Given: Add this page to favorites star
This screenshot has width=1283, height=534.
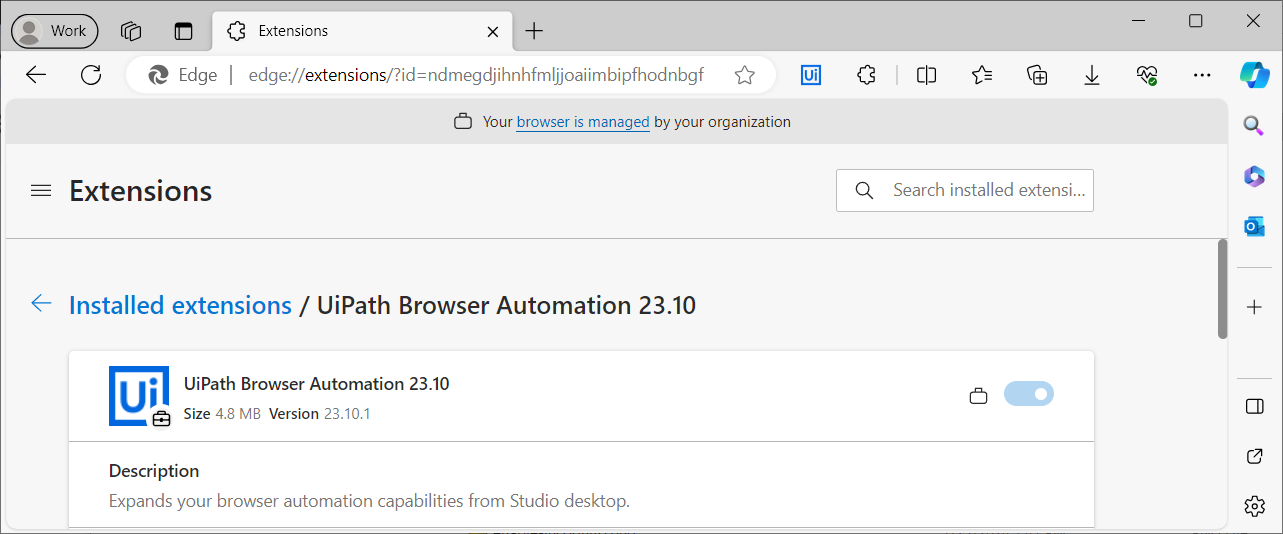Looking at the screenshot, I should pyautogui.click(x=744, y=75).
